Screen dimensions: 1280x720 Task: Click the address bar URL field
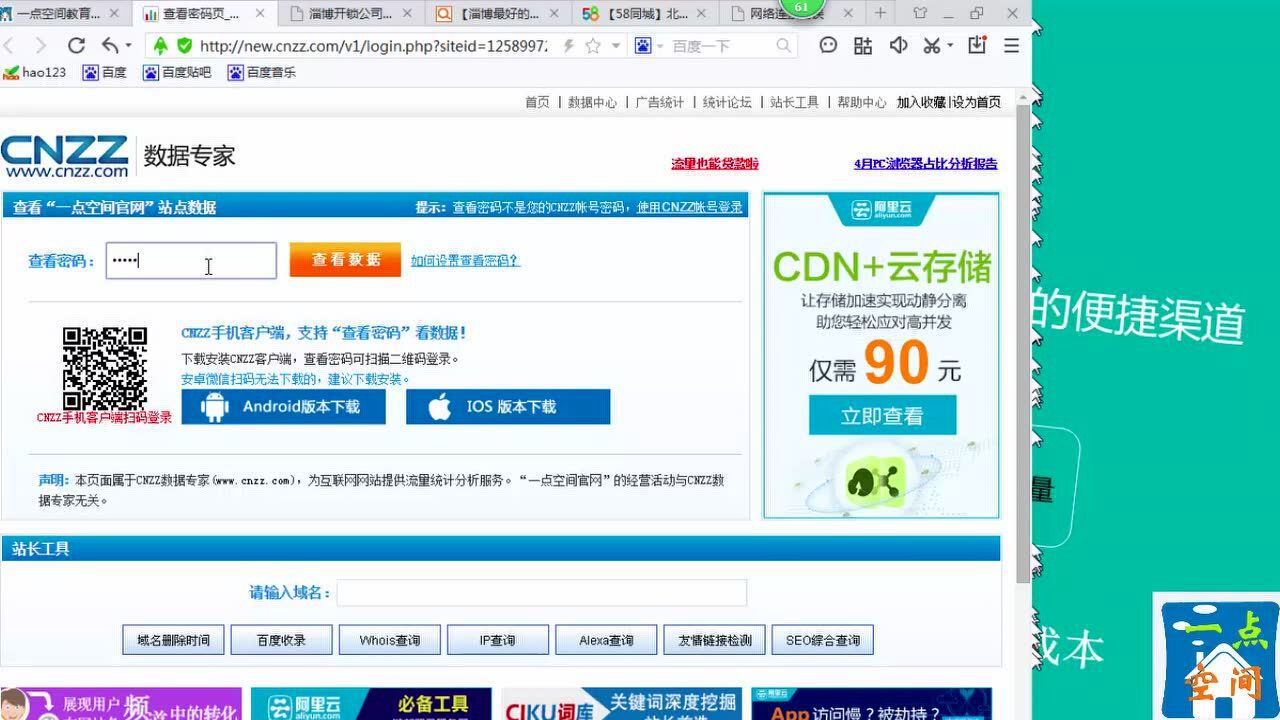pos(373,46)
